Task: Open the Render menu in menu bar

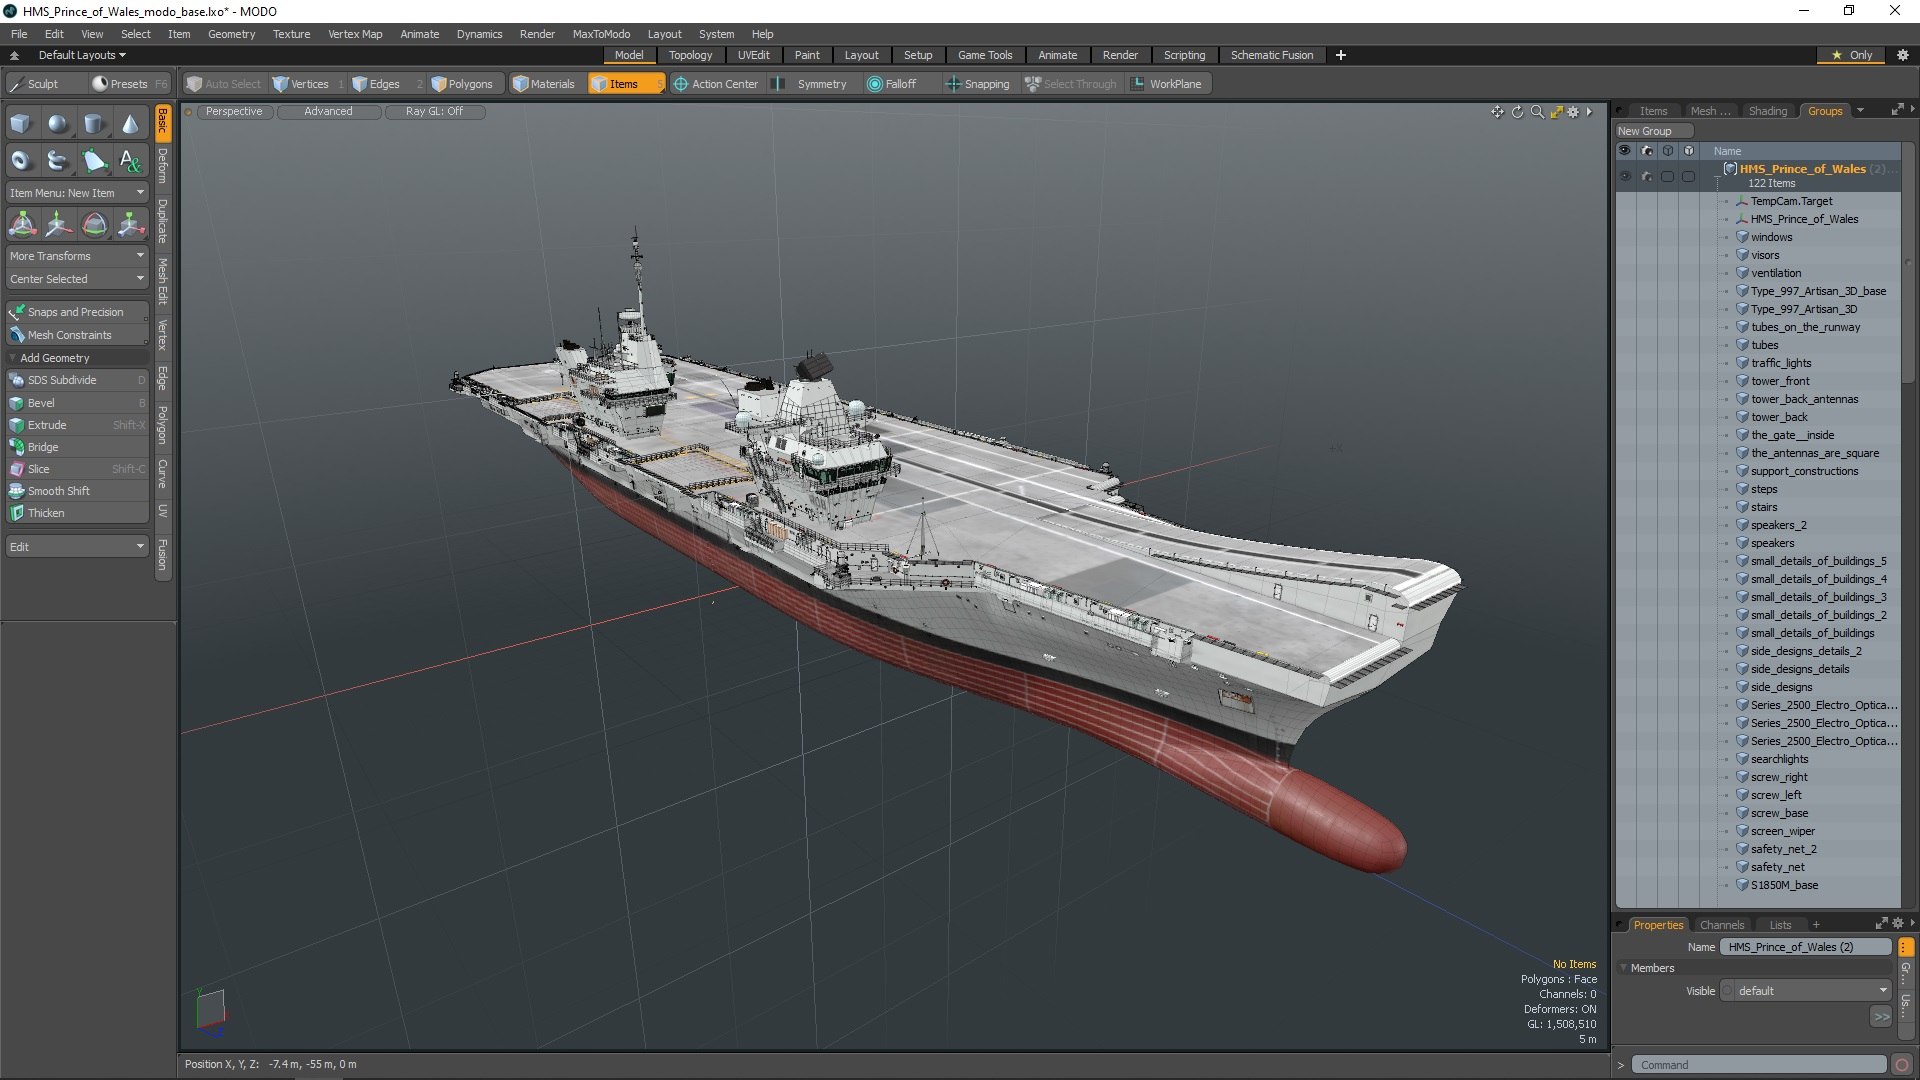Action: [x=537, y=34]
